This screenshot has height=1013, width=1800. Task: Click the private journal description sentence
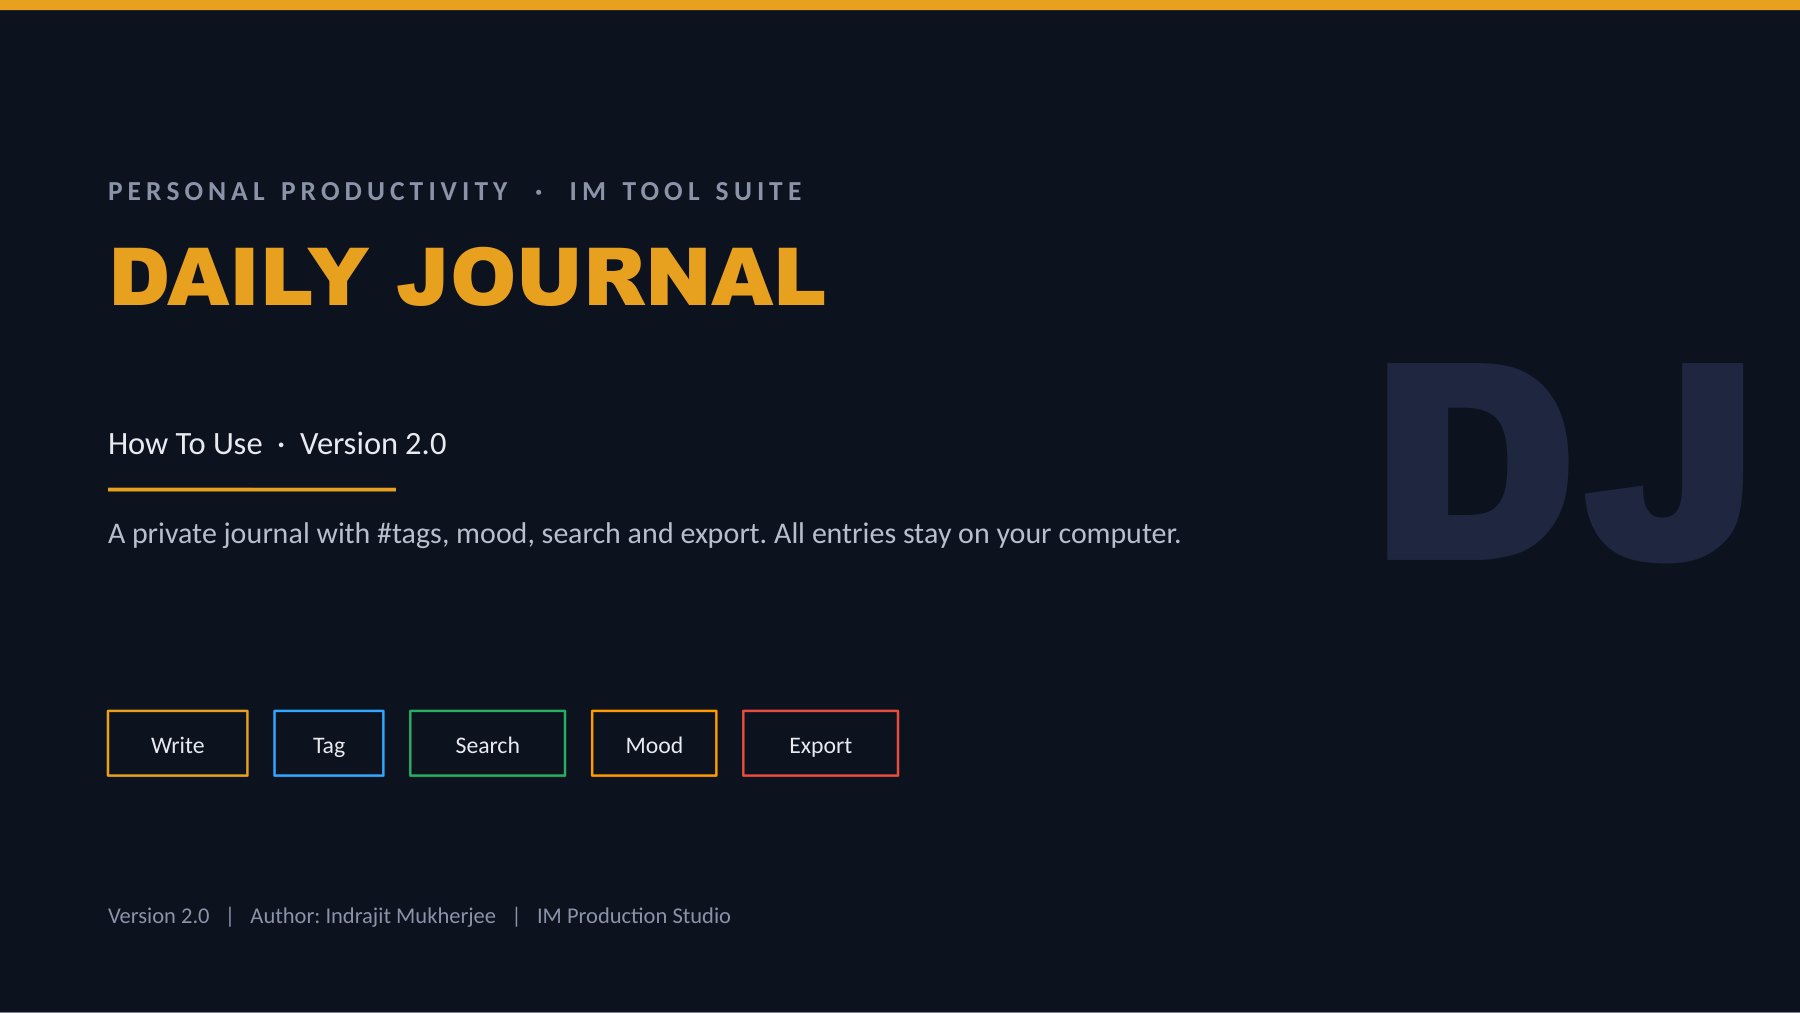click(644, 533)
